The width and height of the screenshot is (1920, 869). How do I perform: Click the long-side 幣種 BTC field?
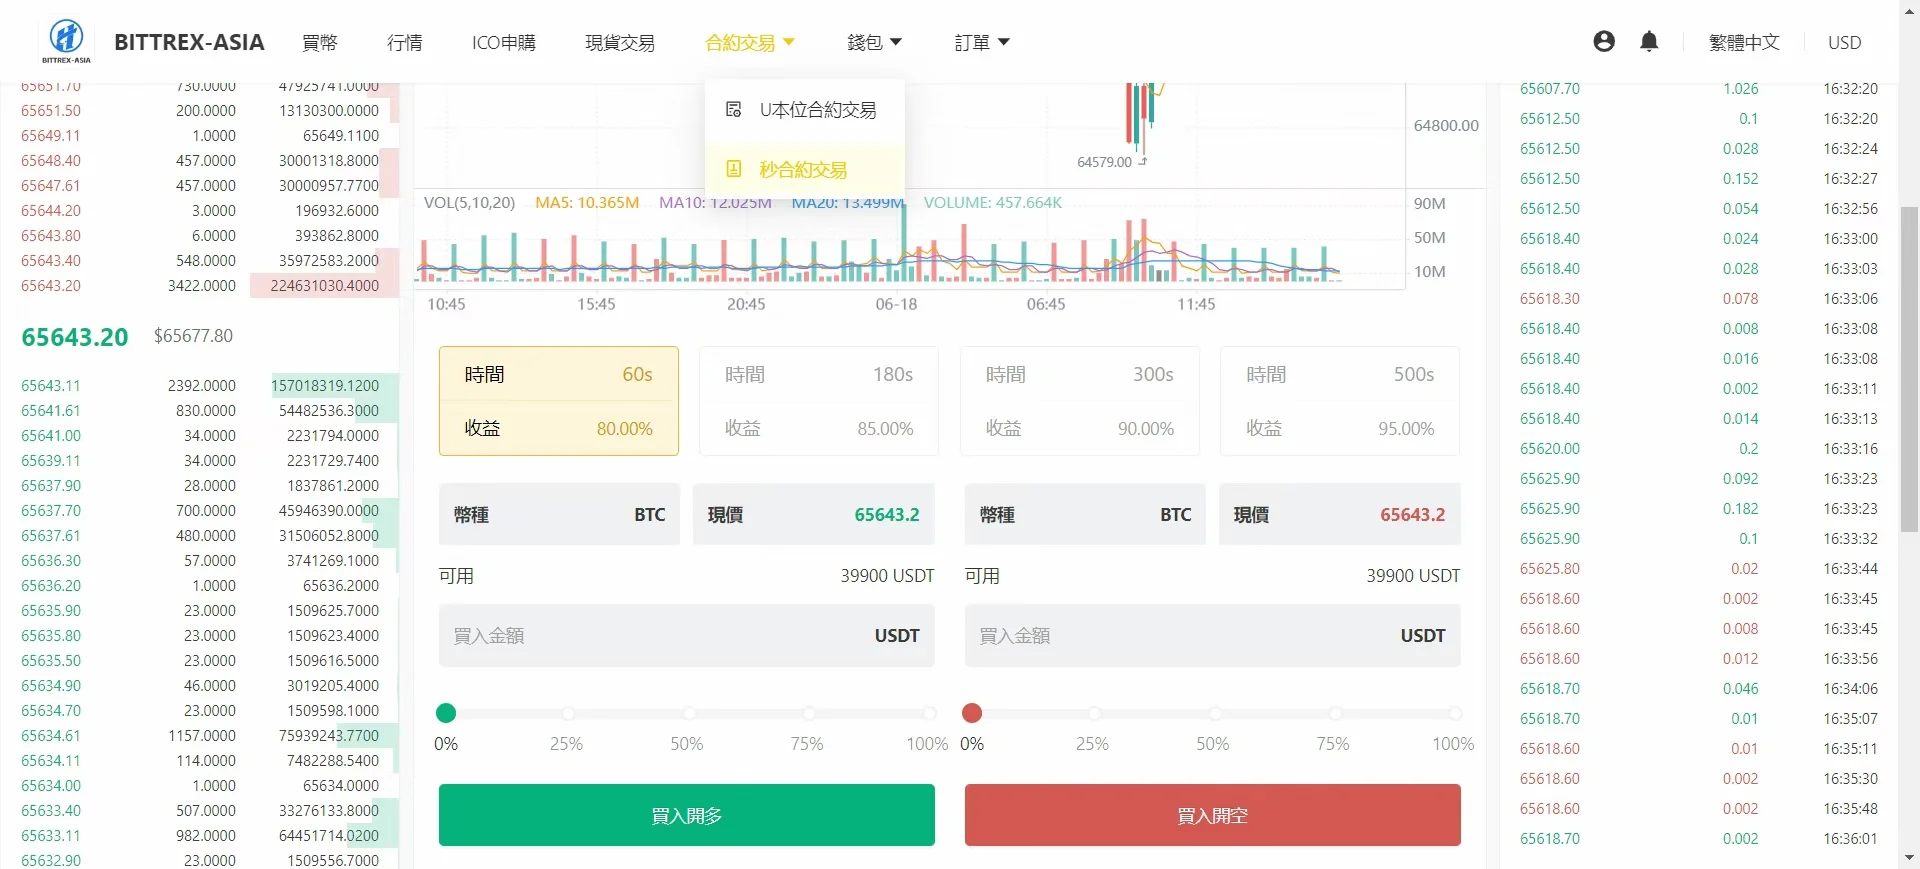(559, 514)
